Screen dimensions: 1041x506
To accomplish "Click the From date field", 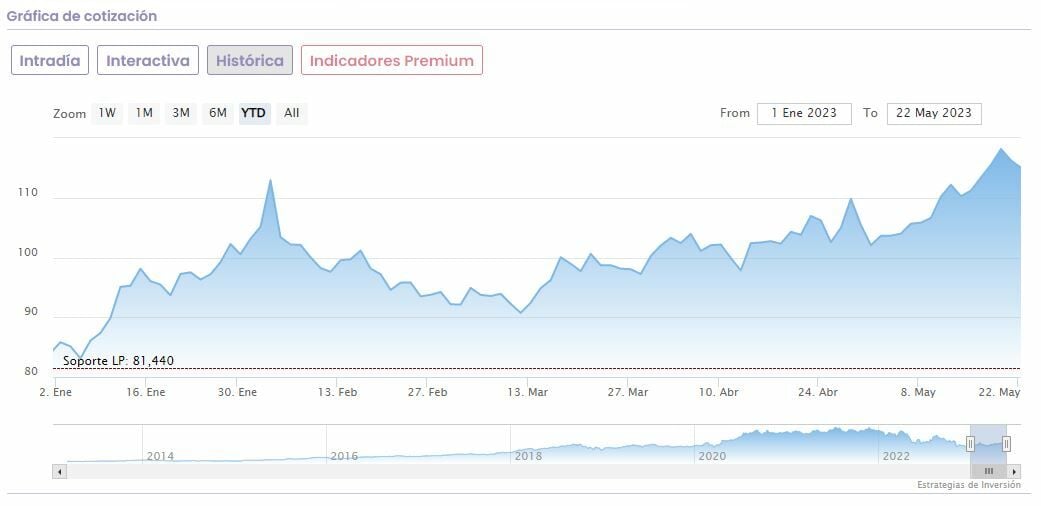I will pyautogui.click(x=804, y=113).
